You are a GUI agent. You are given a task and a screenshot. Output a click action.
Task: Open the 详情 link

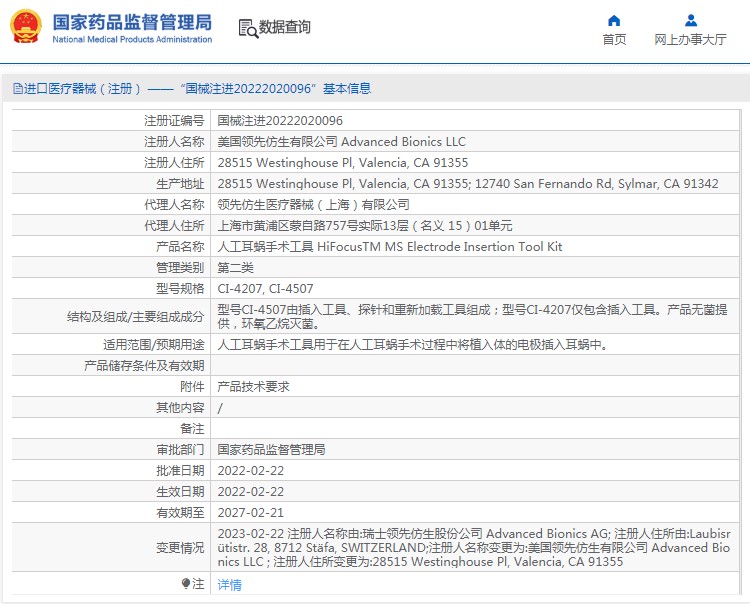click(230, 584)
